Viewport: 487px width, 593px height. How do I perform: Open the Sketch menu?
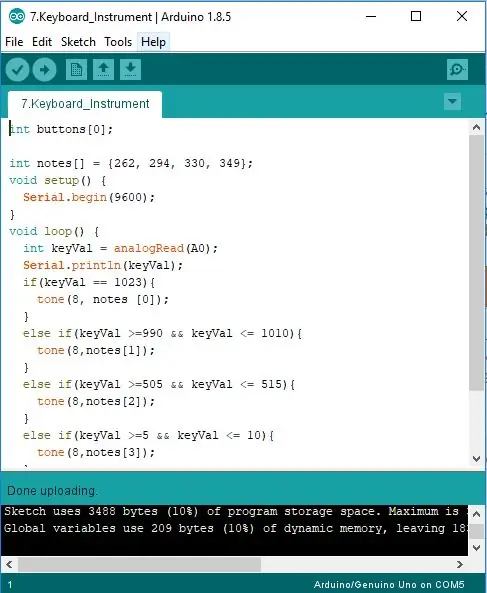(78, 42)
